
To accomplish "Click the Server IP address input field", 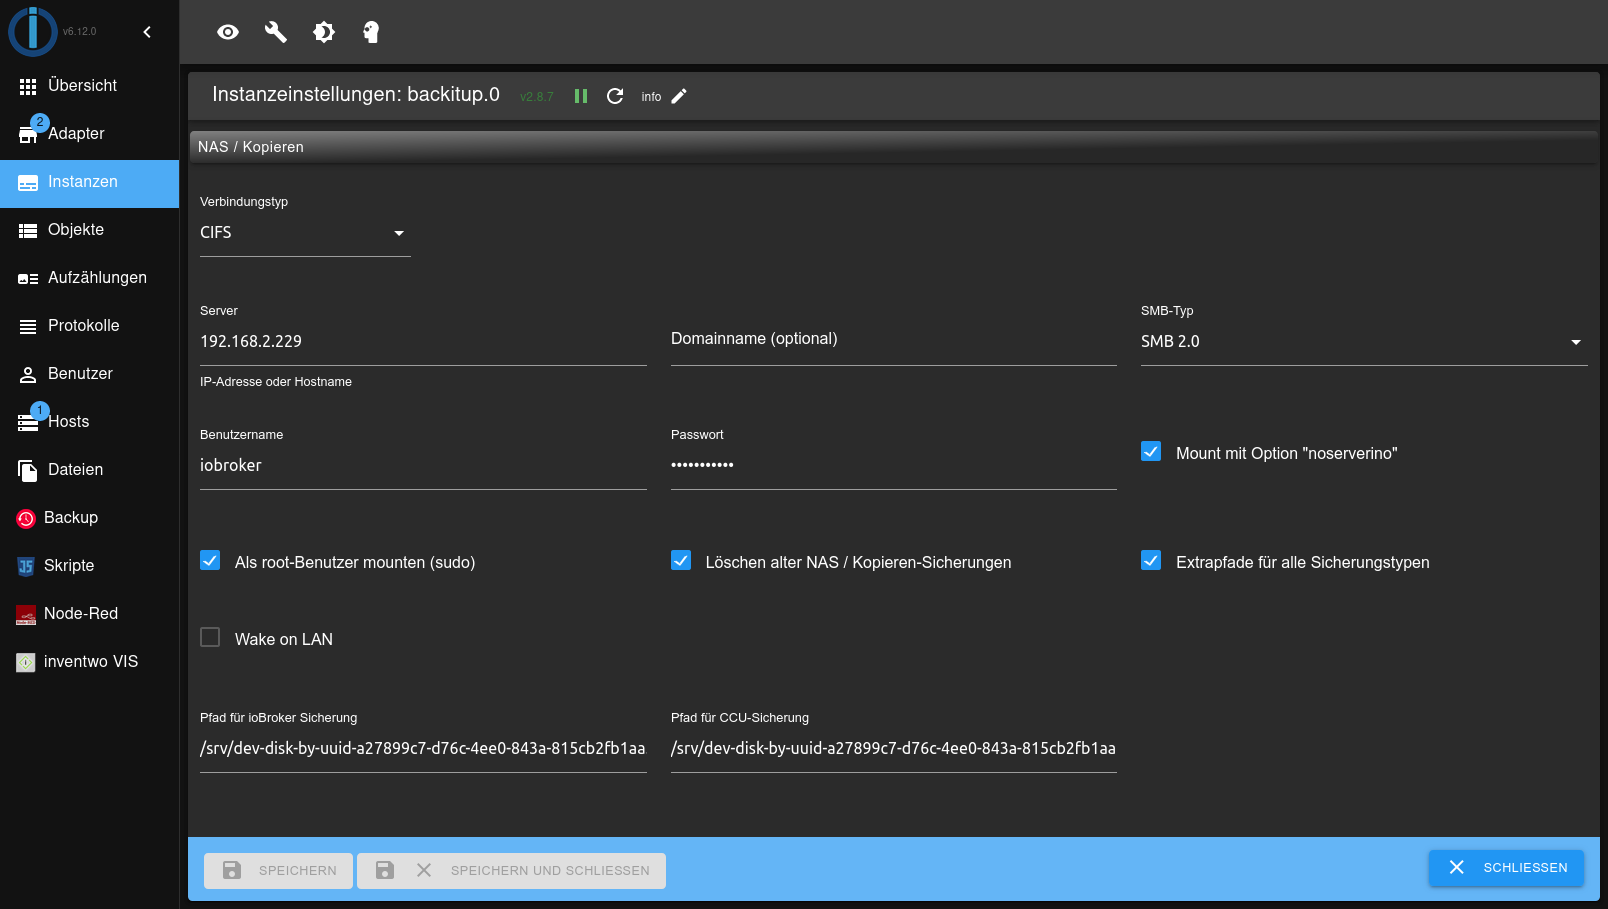I will (x=423, y=342).
